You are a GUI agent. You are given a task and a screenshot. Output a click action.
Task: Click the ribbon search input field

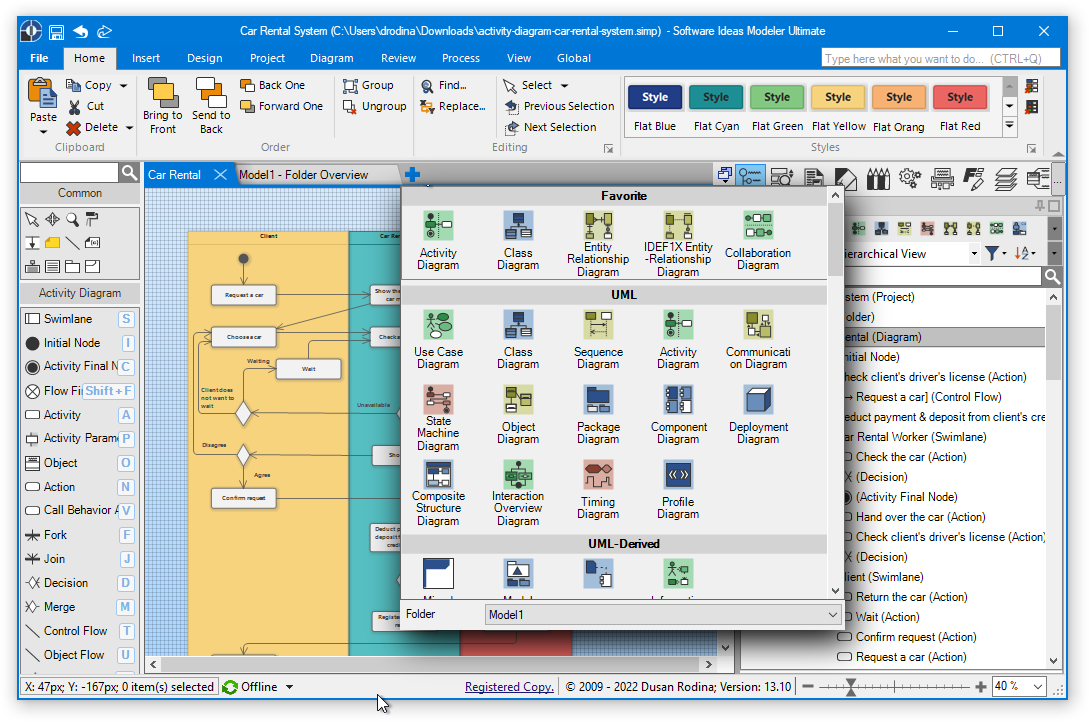tap(941, 59)
